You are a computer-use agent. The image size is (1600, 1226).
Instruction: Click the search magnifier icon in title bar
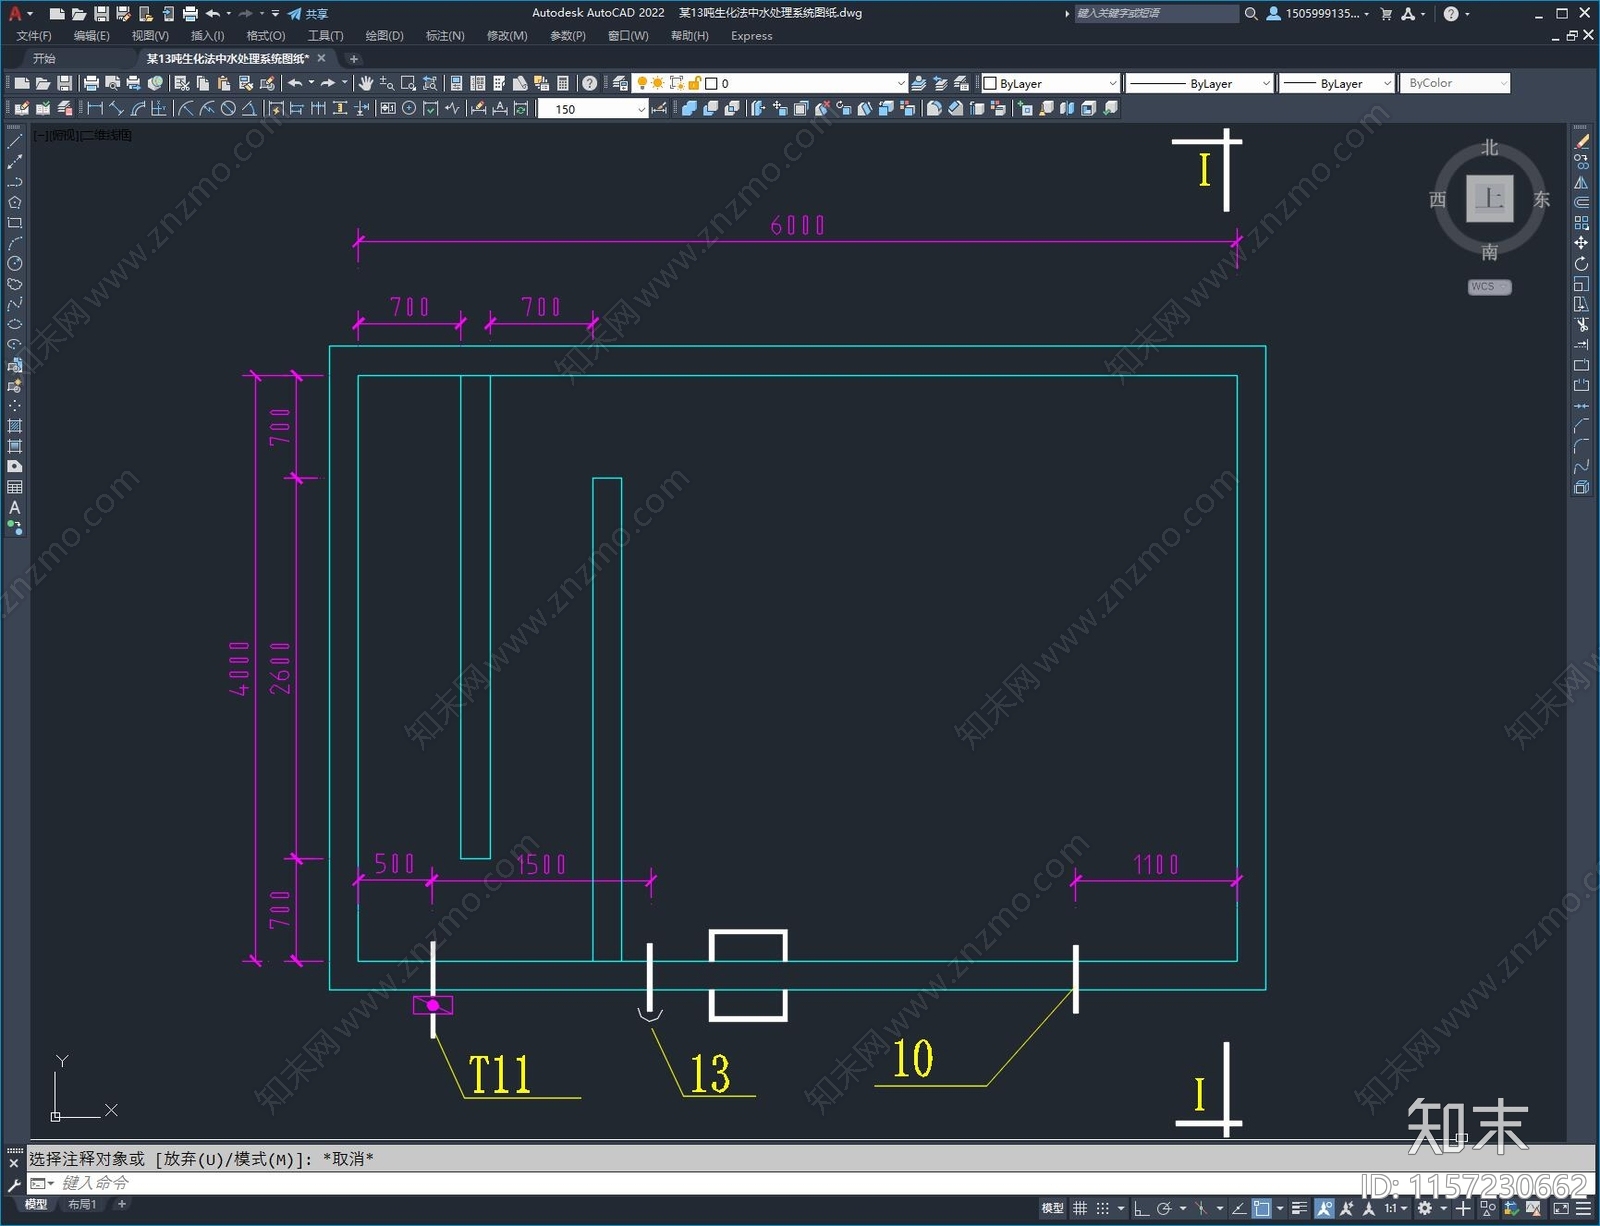(x=1251, y=14)
